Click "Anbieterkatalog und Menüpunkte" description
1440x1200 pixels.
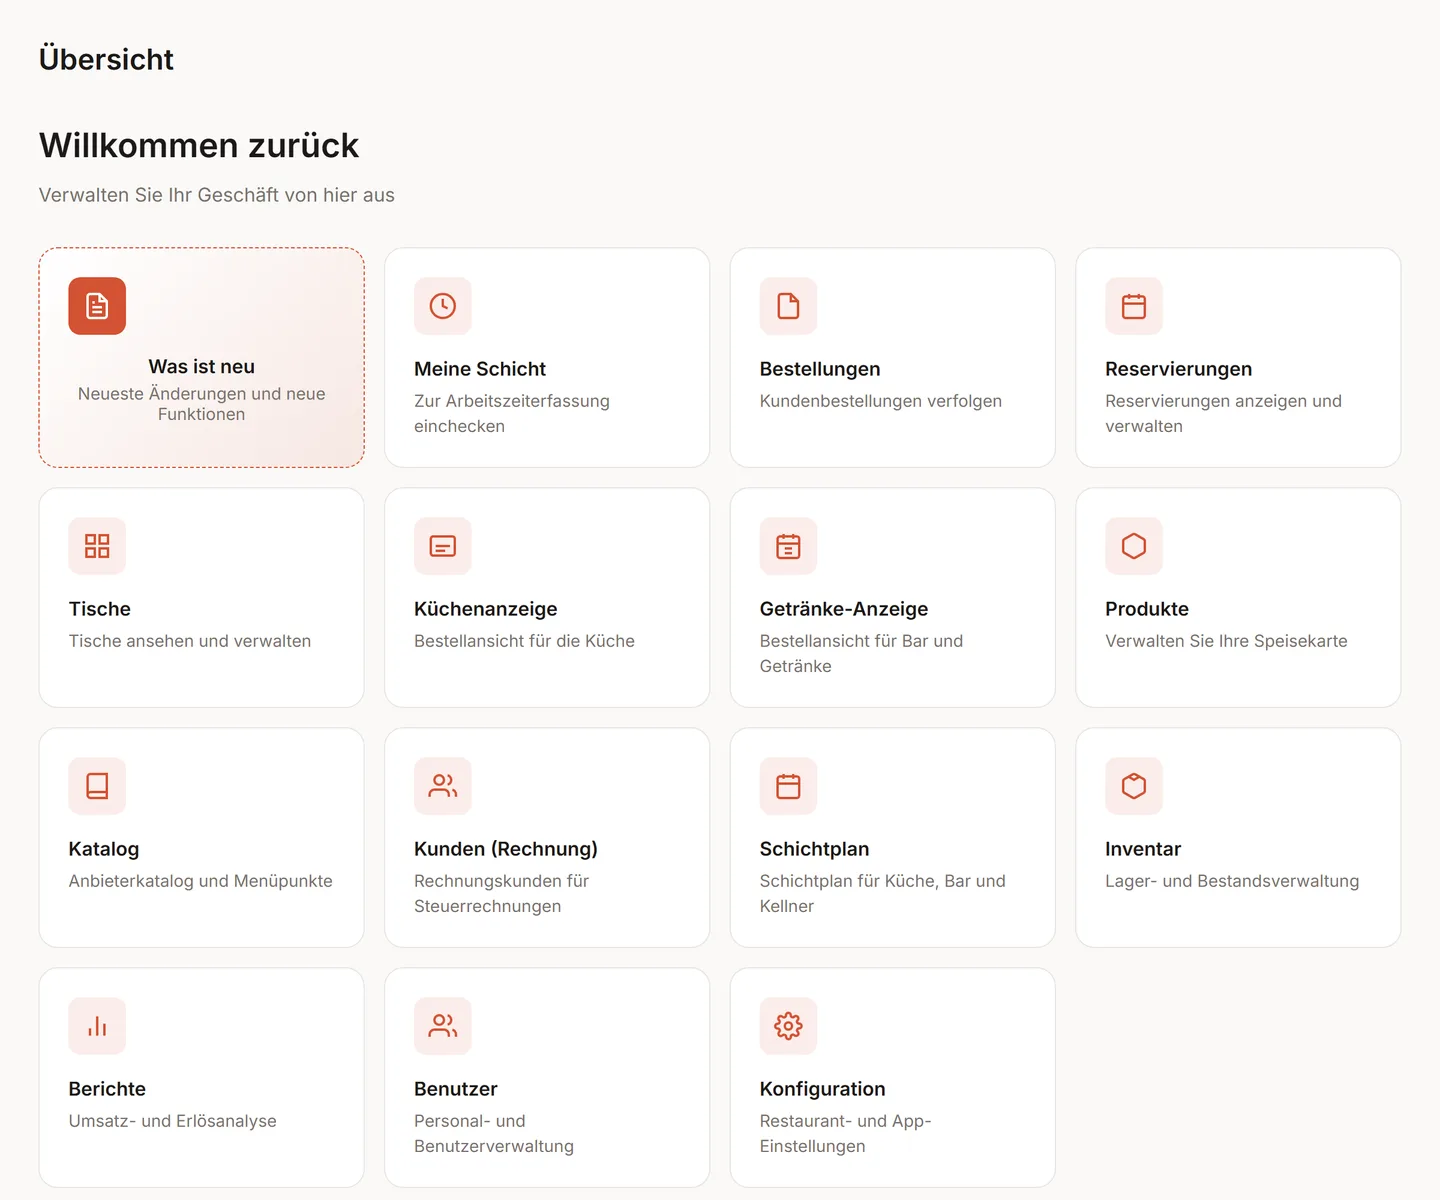pos(201,881)
